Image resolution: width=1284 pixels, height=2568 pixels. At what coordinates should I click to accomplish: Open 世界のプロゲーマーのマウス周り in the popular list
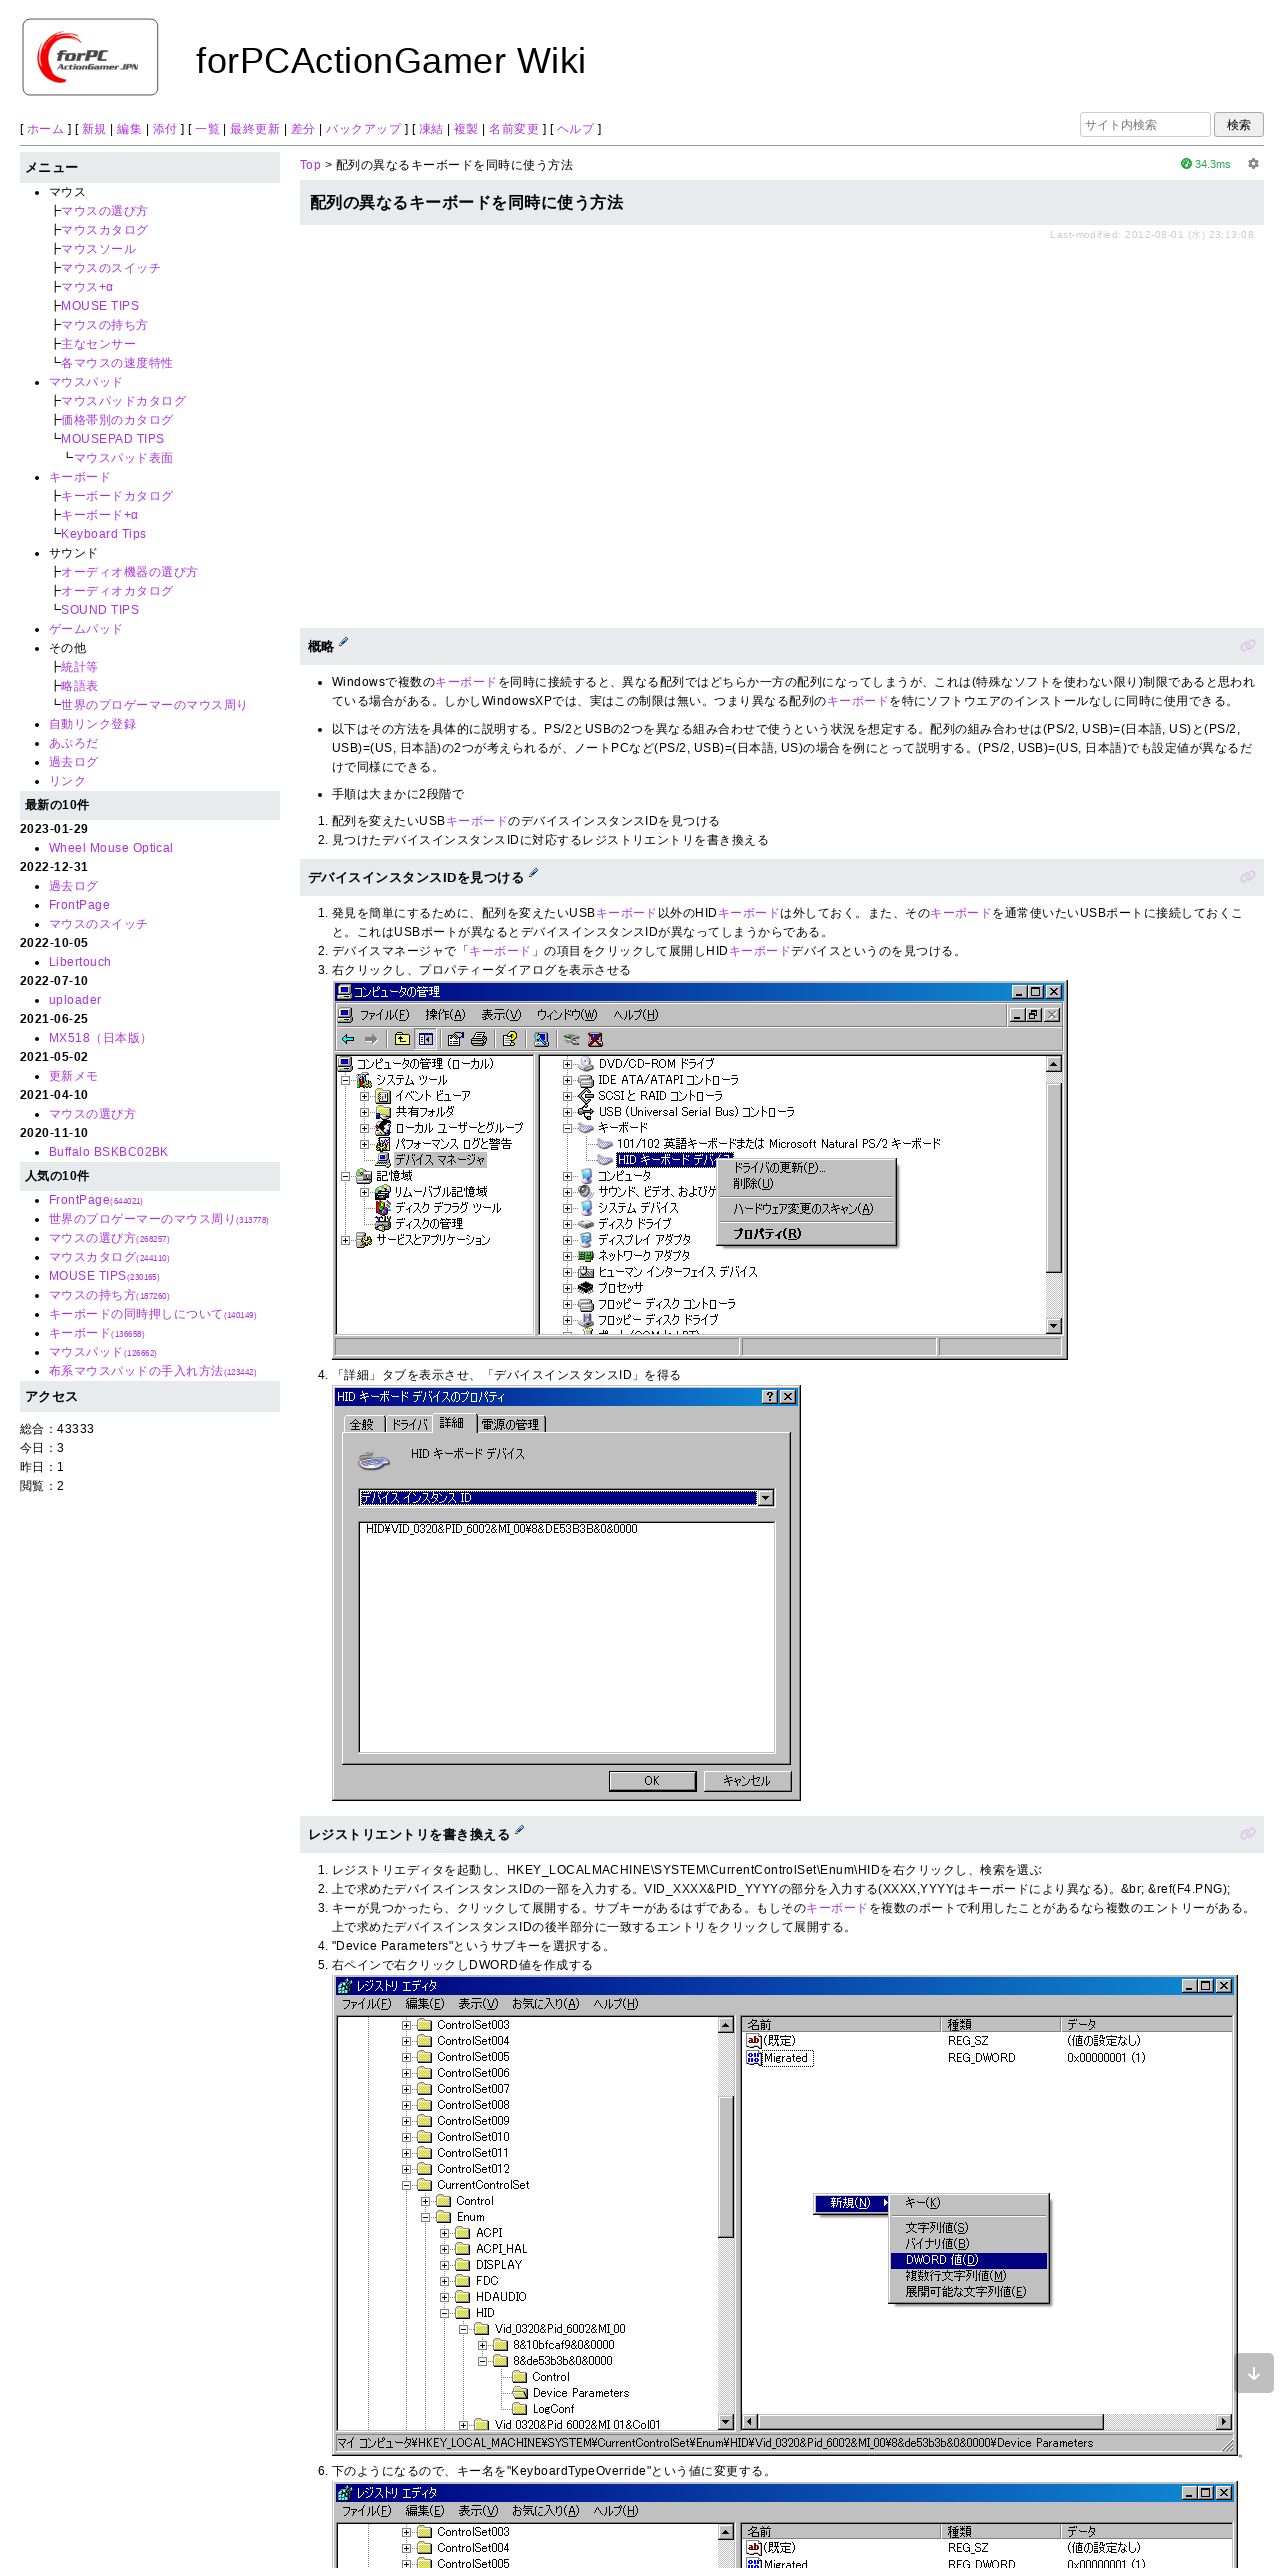pos(141,1219)
